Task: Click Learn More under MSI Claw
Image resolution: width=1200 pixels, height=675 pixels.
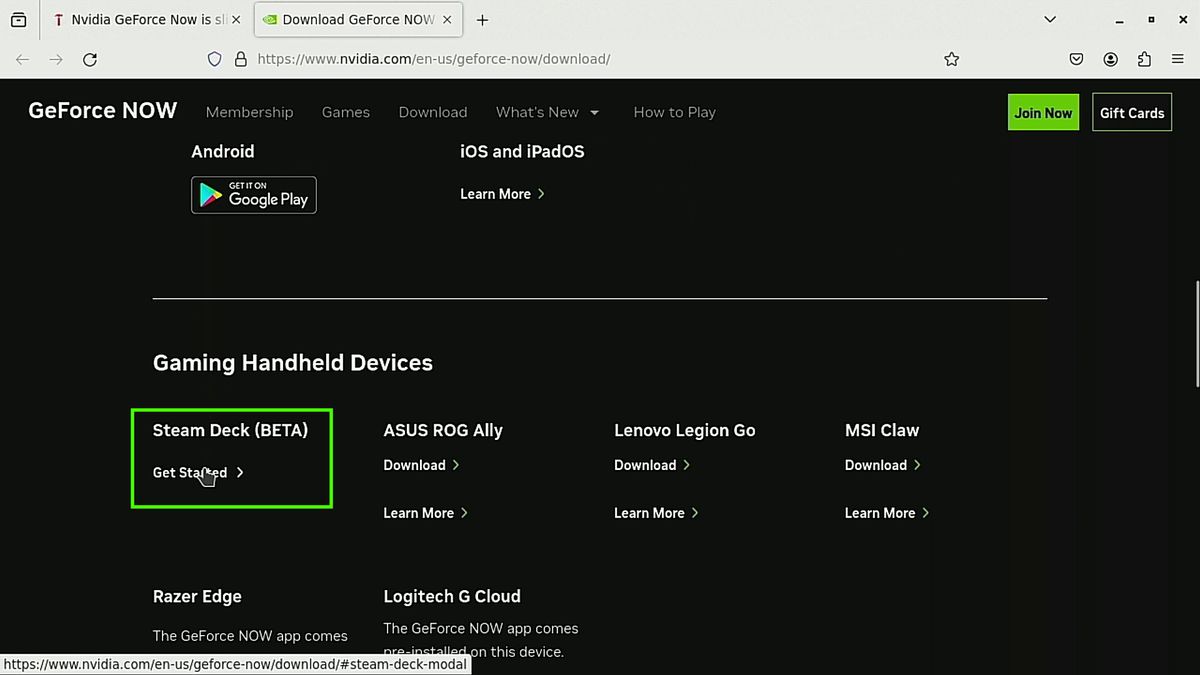Action: (879, 512)
